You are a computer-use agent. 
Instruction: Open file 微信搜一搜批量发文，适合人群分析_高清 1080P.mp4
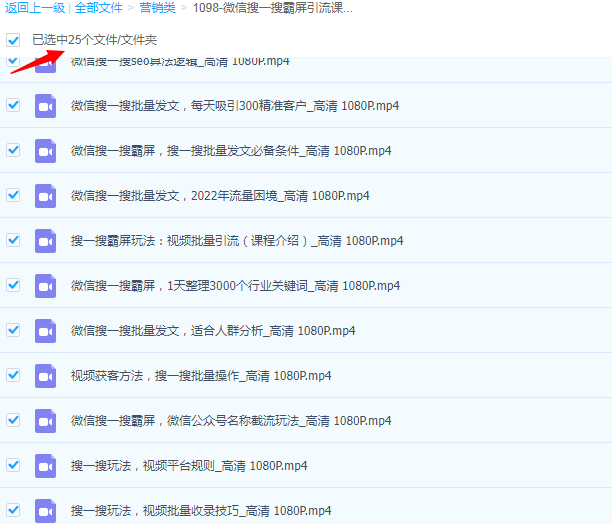point(213,331)
